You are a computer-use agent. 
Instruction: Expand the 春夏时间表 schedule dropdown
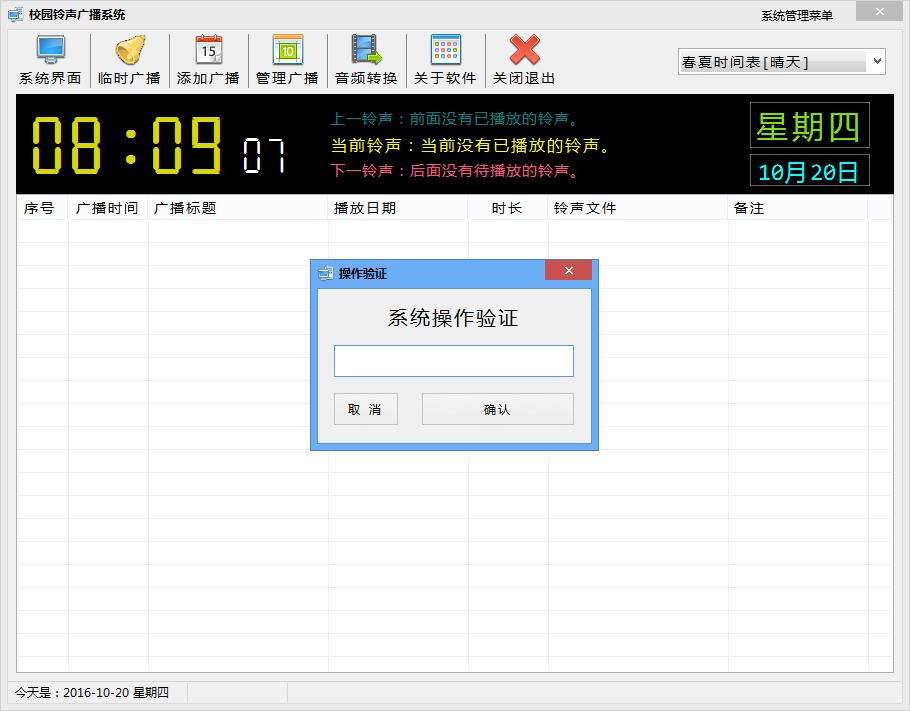point(877,62)
